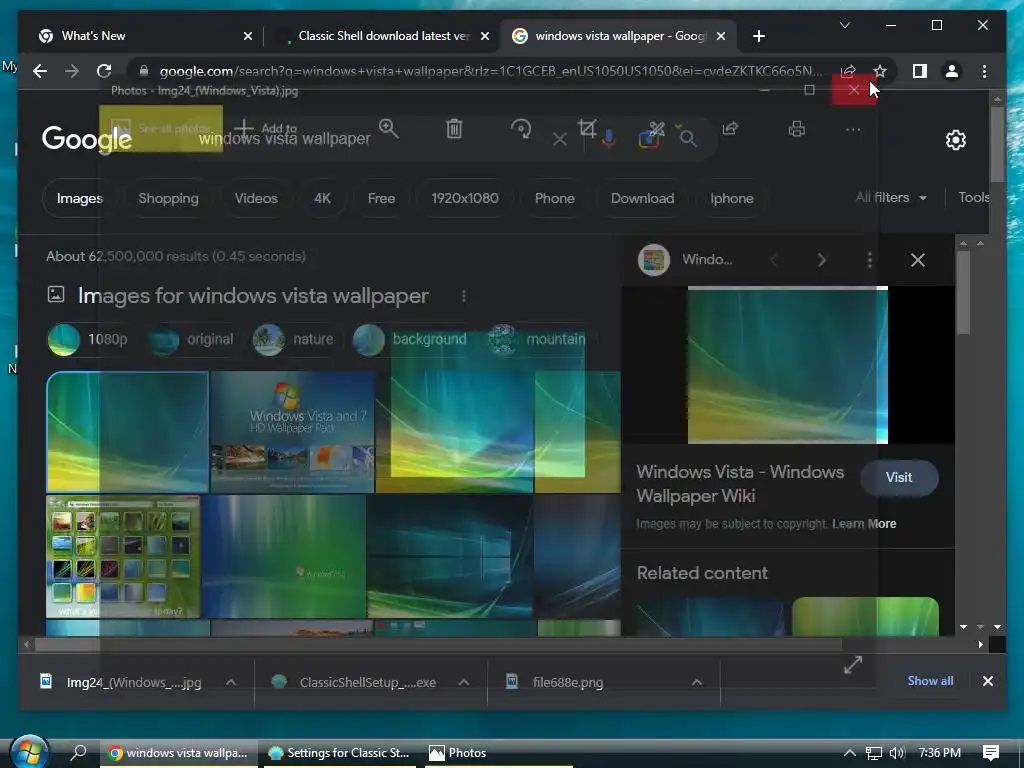Submit search with magnifier icon
The width and height of the screenshot is (1024, 768).
(688, 138)
